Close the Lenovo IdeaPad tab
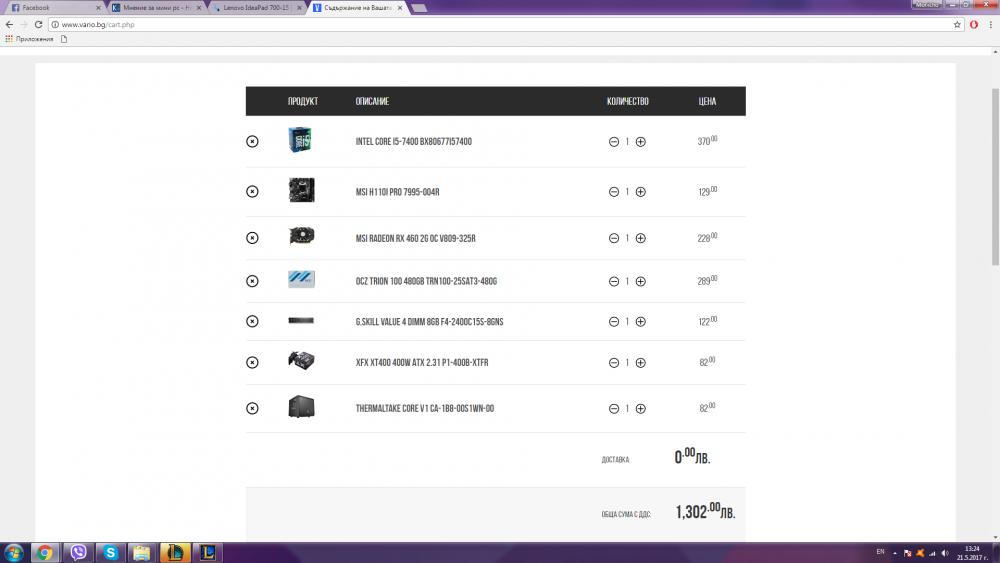 point(299,8)
